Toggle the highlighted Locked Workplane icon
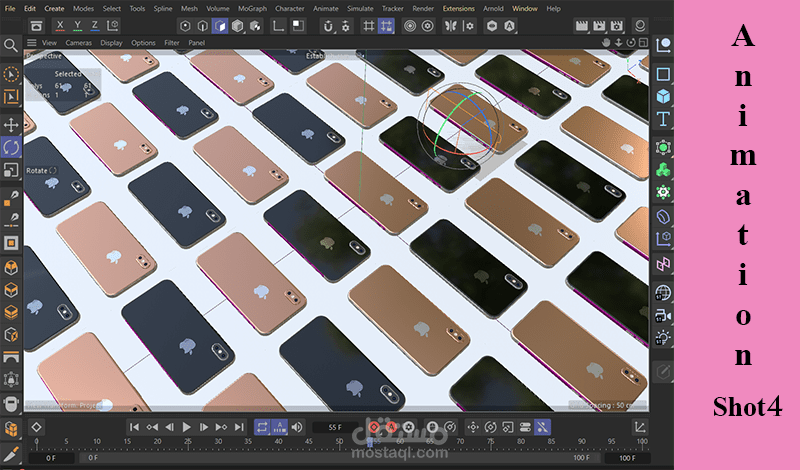 coord(386,26)
